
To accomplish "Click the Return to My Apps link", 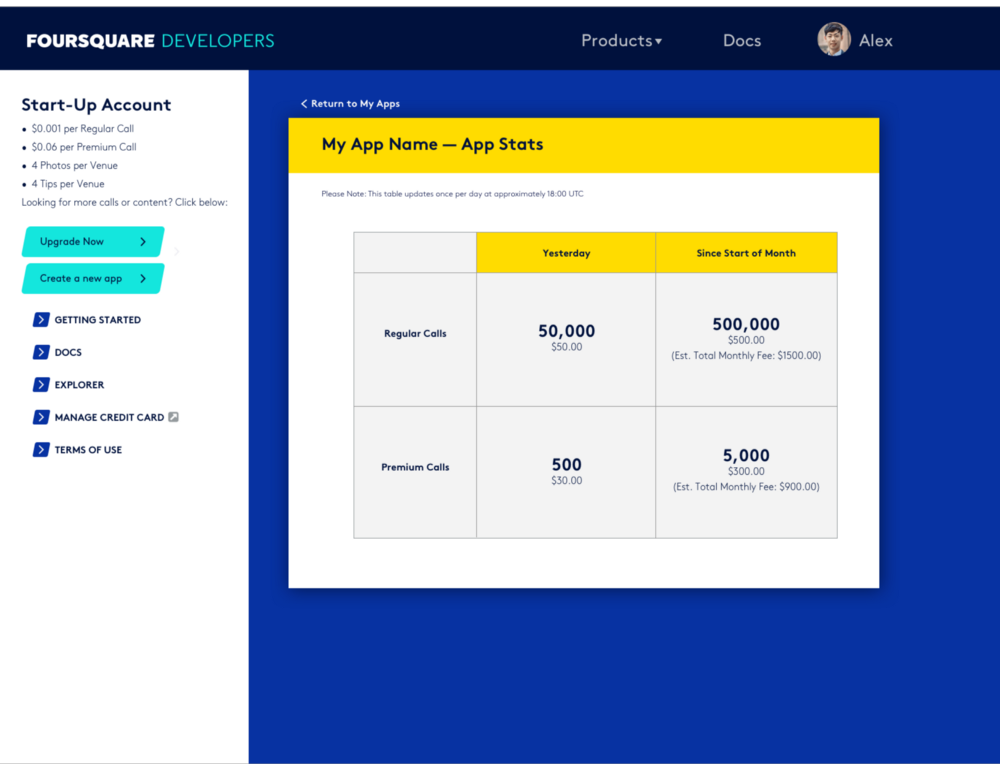I will coord(352,103).
